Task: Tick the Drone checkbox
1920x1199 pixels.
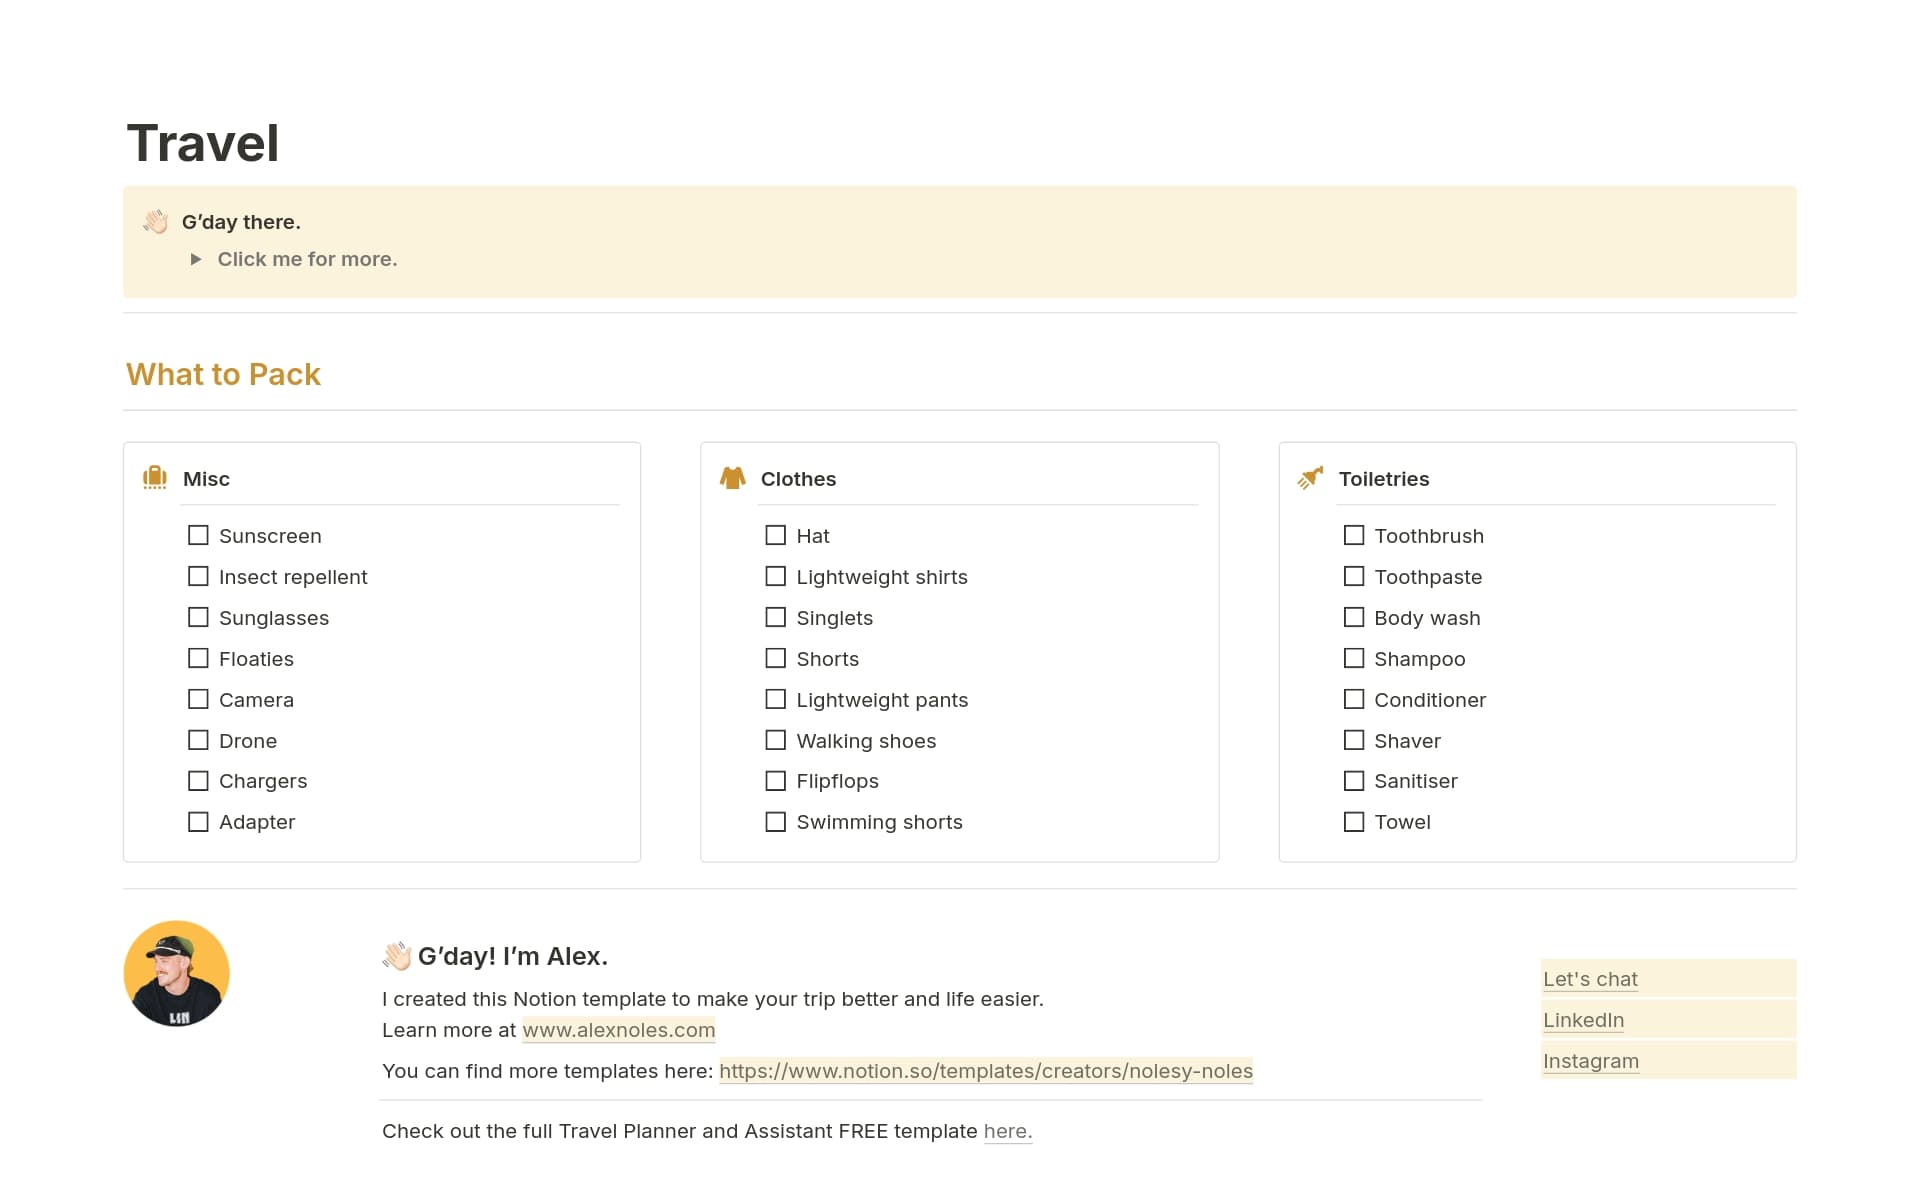Action: [x=198, y=740]
